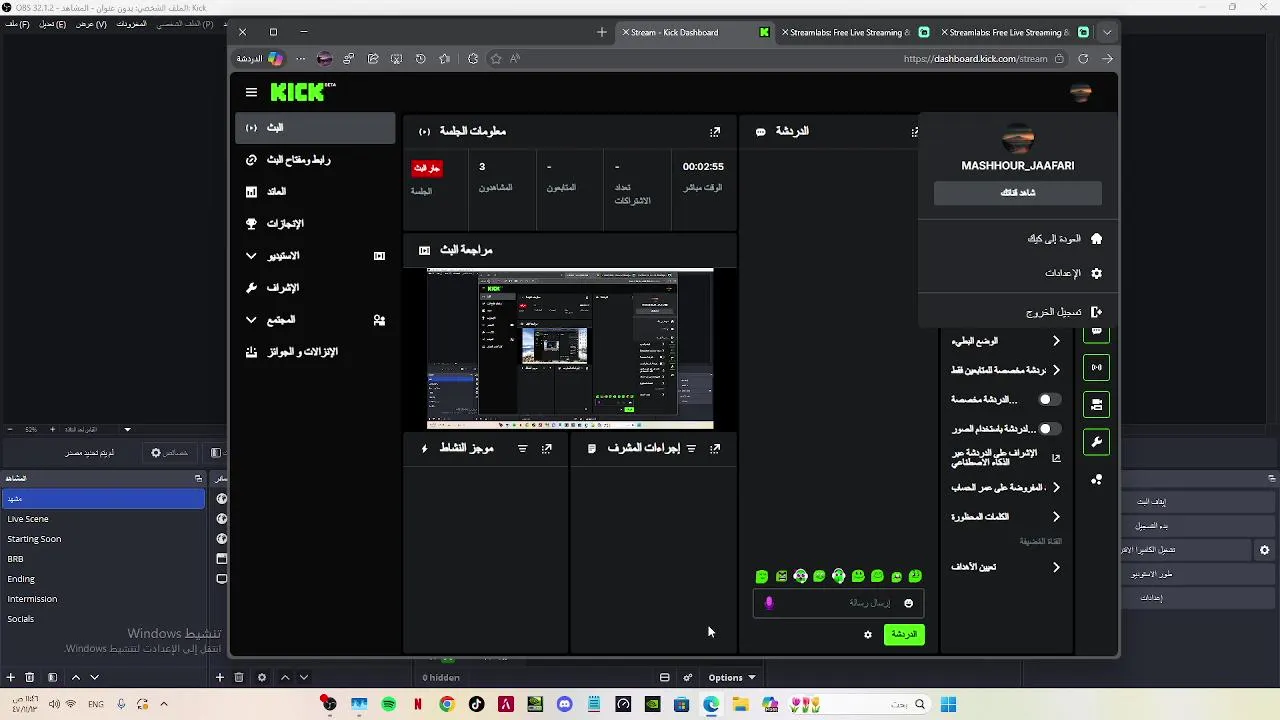Screen dimensions: 1280x720
Task: Click the three-dots icon under the wrench
Action: click(x=1097, y=479)
